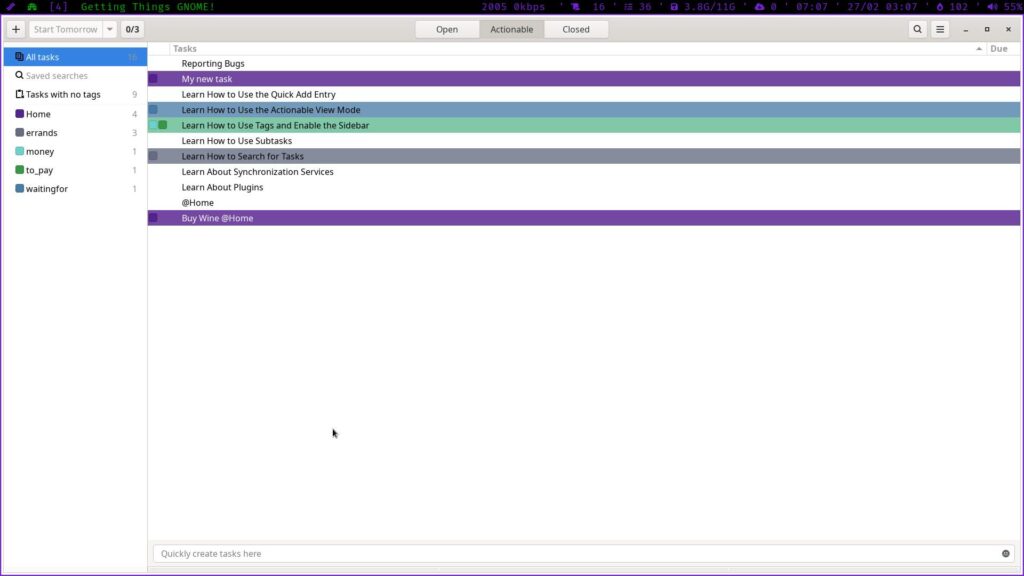Select Learn How to Use Subtasks task
Image resolution: width=1024 pixels, height=576 pixels.
point(584,141)
